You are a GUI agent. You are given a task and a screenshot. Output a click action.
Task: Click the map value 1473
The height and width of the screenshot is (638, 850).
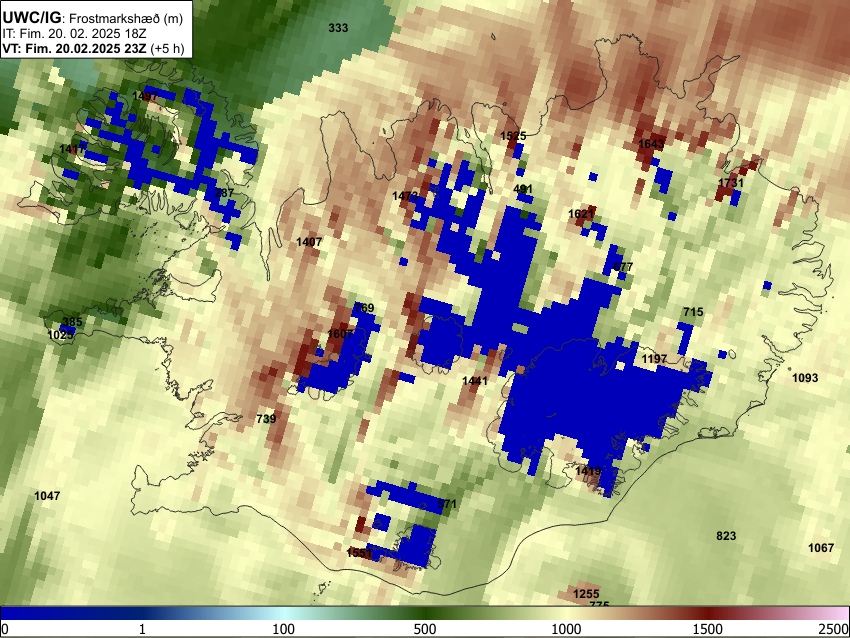point(405,196)
